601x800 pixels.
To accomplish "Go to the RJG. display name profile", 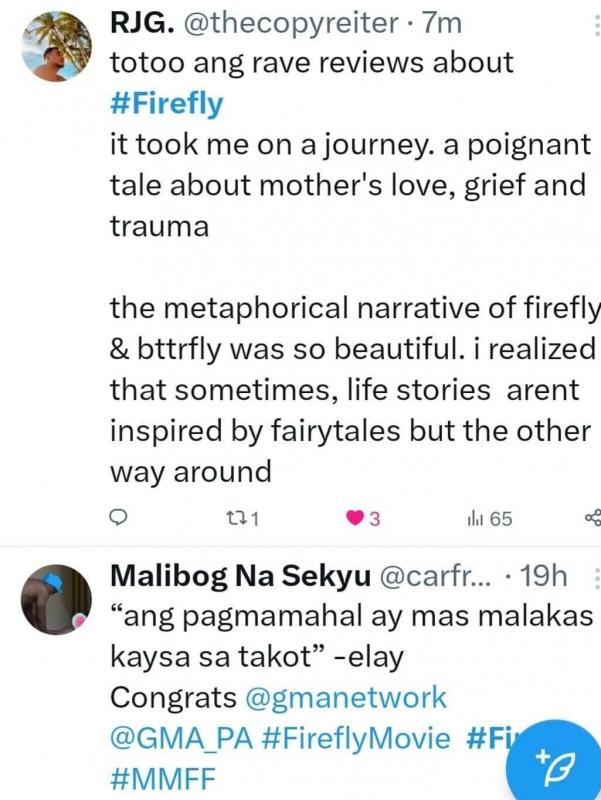I will pyautogui.click(x=139, y=20).
